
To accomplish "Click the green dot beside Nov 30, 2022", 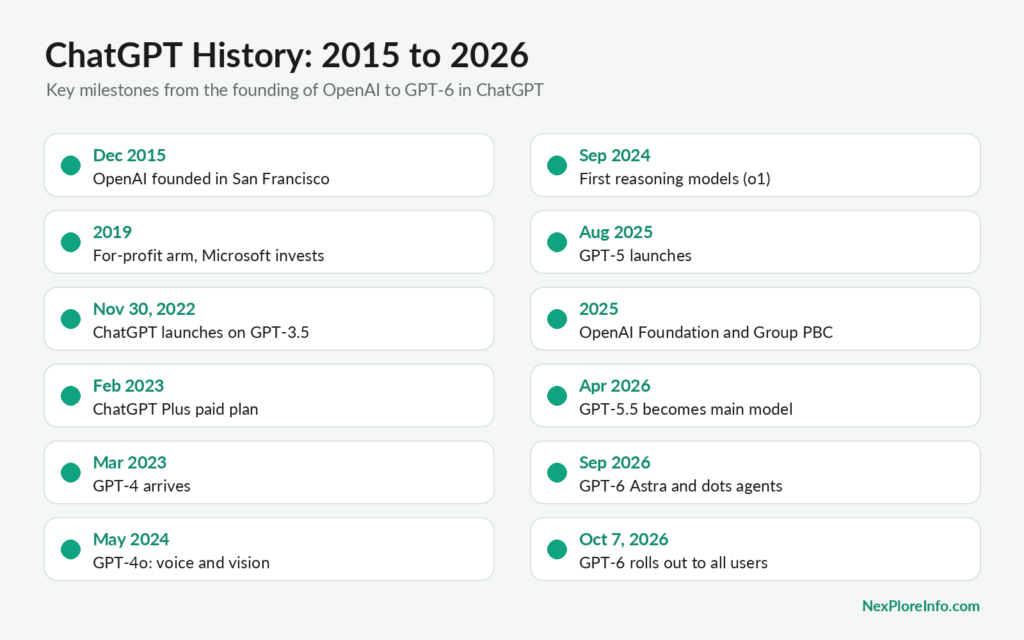I will pyautogui.click(x=71, y=319).
